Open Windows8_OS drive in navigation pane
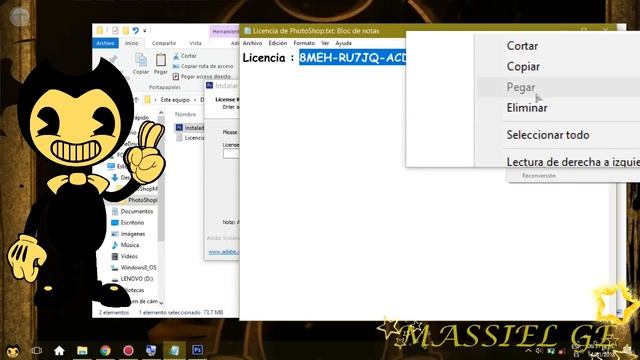The height and width of the screenshot is (360, 640). click(133, 267)
